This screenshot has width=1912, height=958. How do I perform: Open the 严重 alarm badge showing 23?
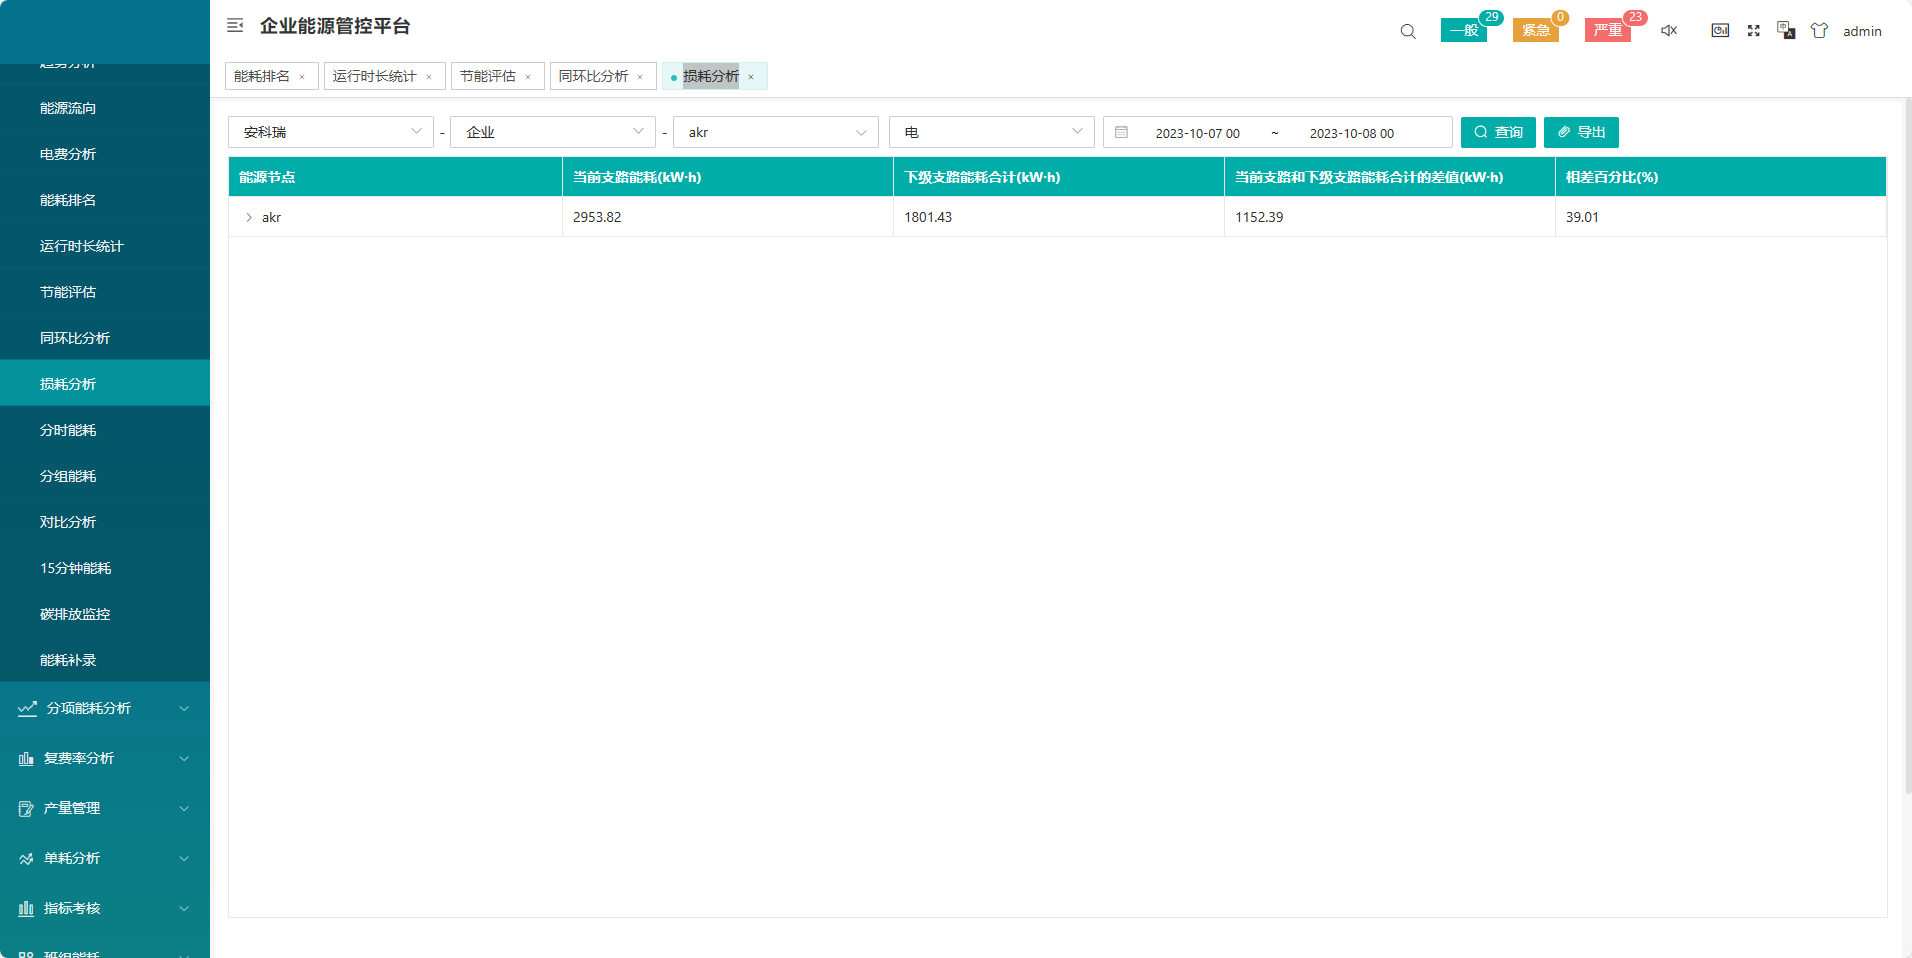click(1608, 30)
